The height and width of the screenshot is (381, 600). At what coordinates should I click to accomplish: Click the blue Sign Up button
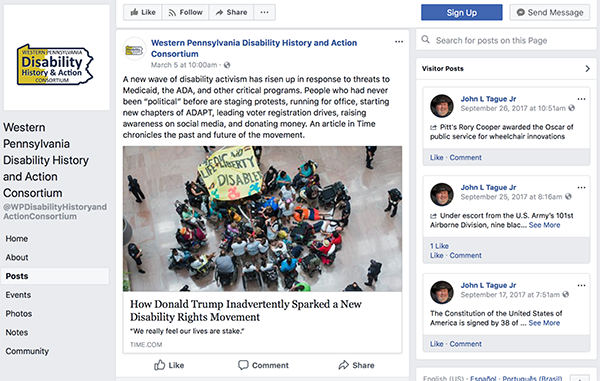pos(461,13)
